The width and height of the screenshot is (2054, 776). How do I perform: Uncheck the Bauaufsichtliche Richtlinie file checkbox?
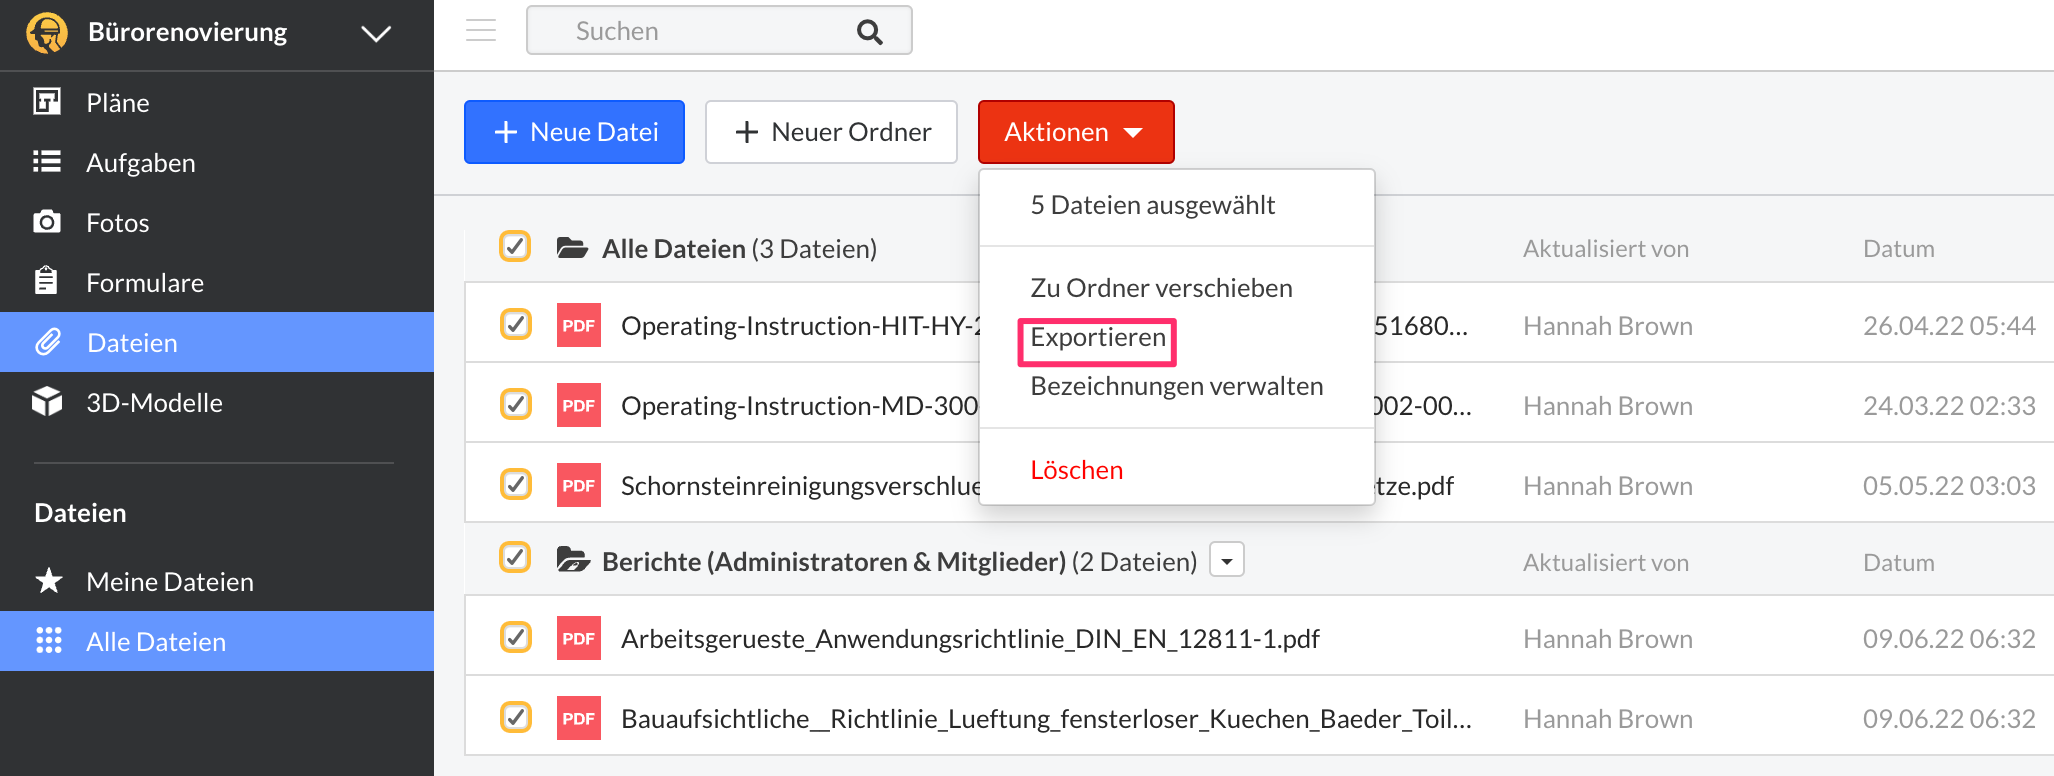515,717
